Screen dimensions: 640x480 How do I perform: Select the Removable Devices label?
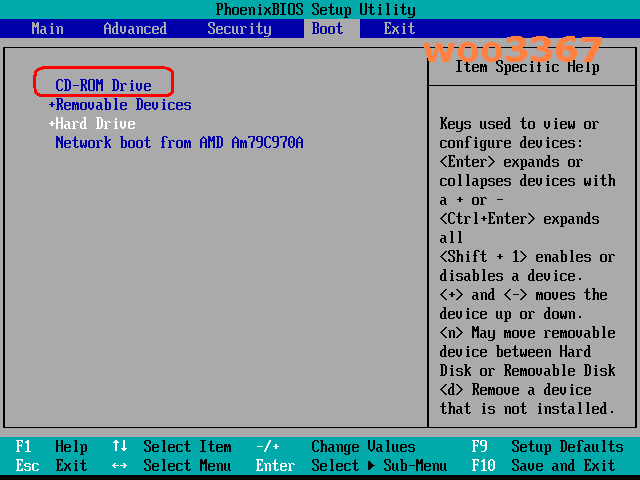point(123,105)
